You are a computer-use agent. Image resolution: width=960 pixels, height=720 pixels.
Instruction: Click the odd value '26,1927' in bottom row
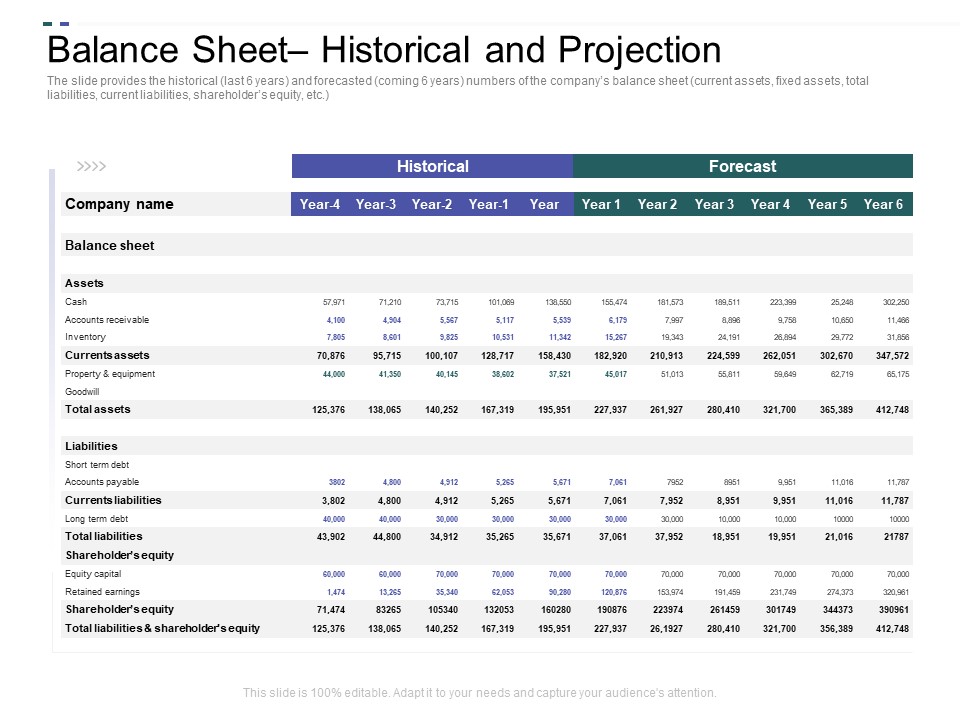666,628
